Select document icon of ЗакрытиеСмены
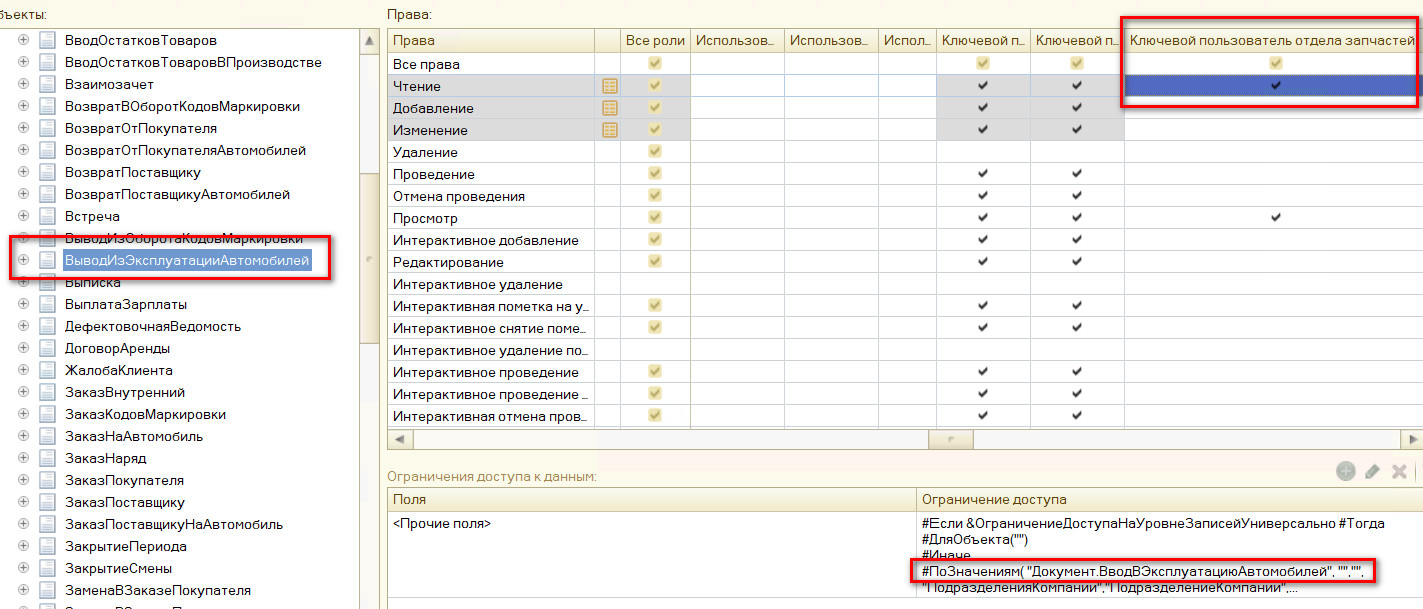The height and width of the screenshot is (609, 1423). point(46,568)
